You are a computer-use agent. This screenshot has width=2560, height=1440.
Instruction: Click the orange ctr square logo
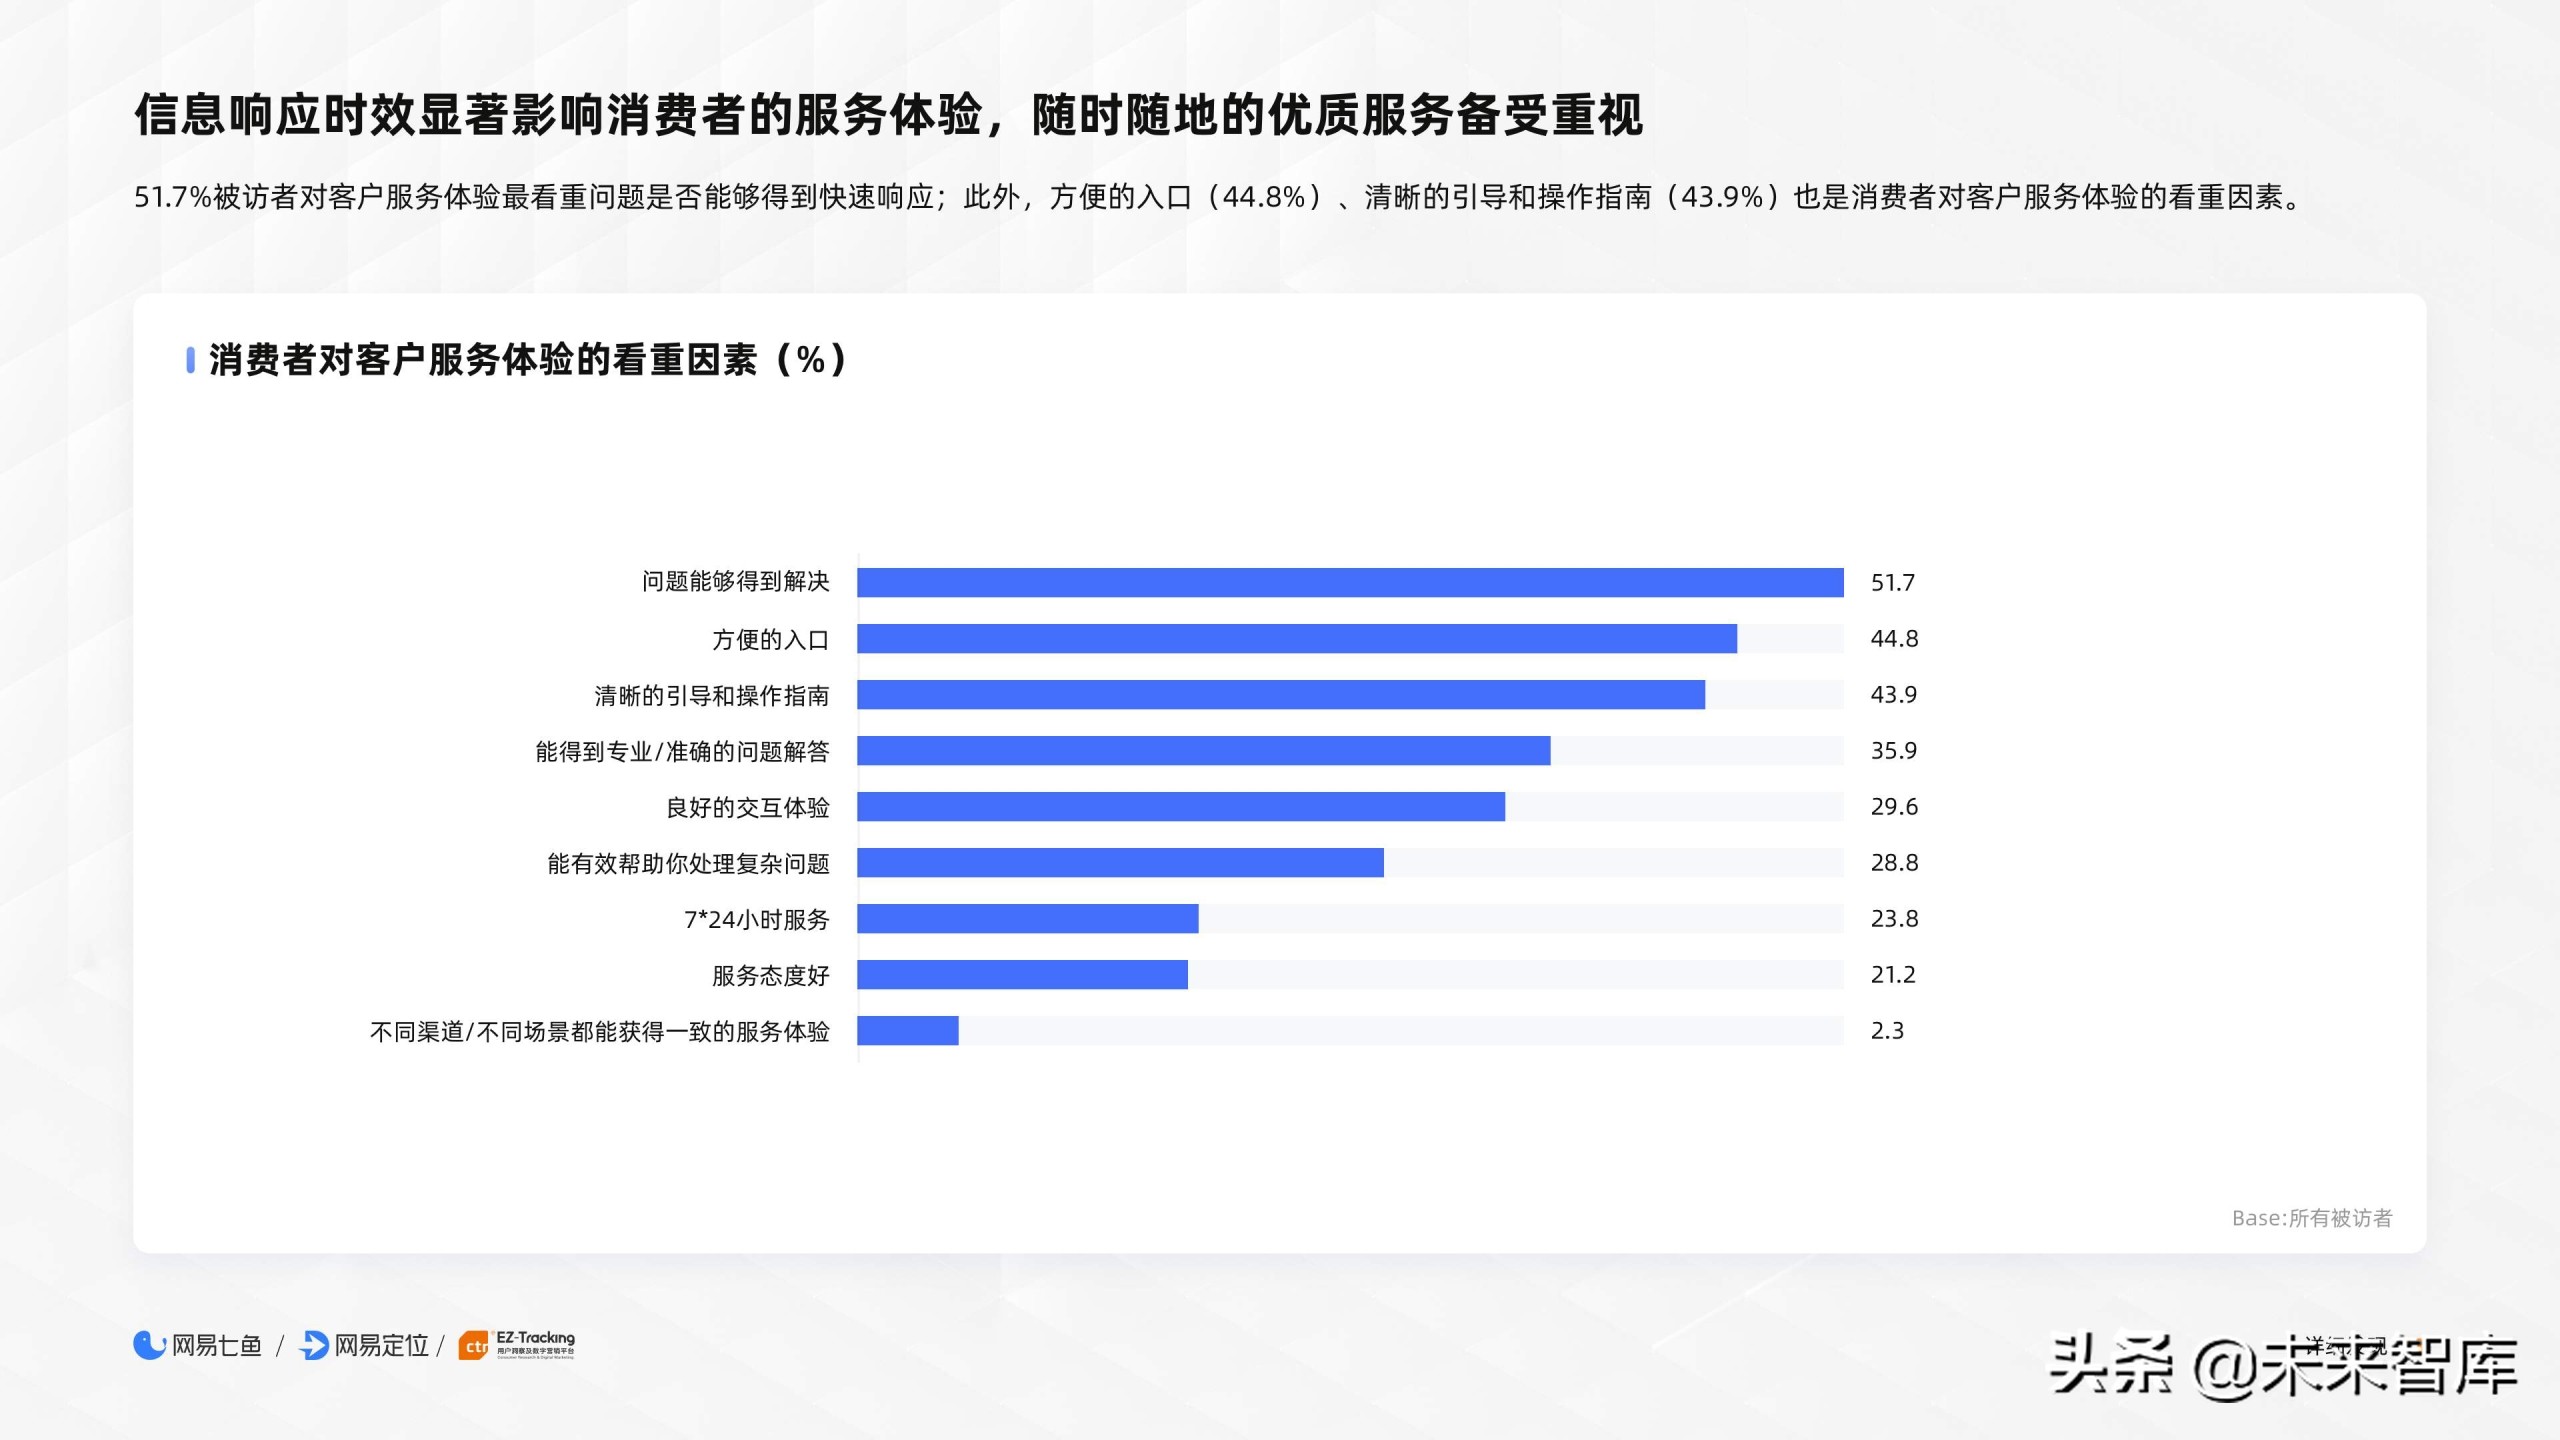(473, 1347)
